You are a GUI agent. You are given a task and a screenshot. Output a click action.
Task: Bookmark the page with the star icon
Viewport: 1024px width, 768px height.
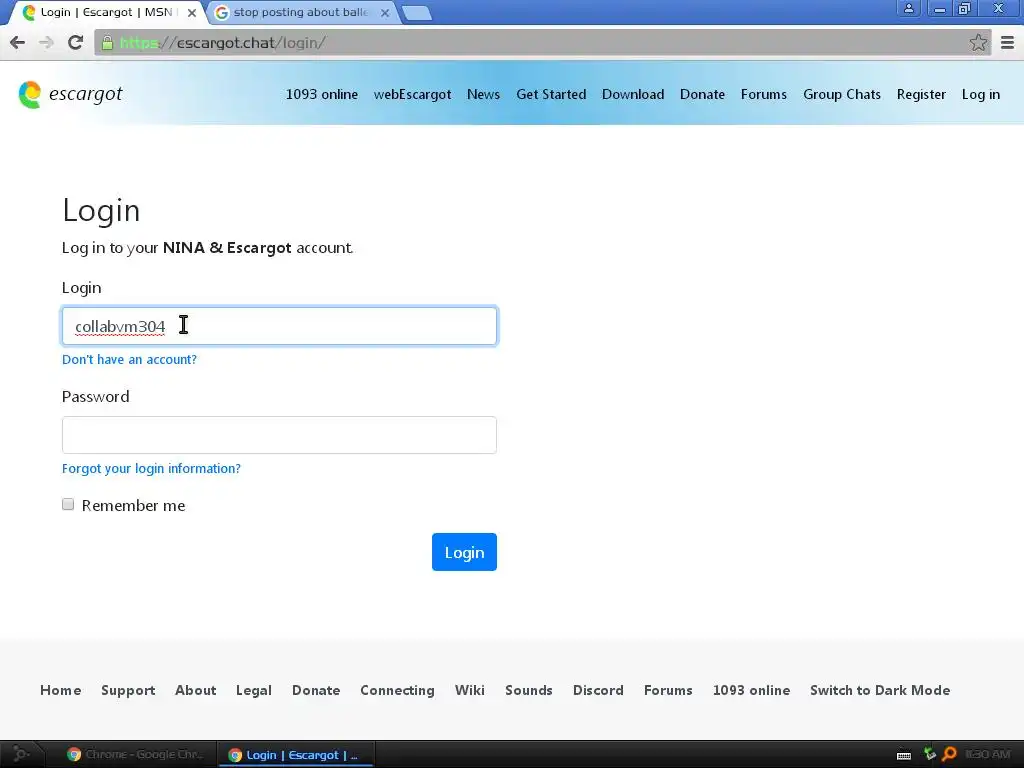978,42
